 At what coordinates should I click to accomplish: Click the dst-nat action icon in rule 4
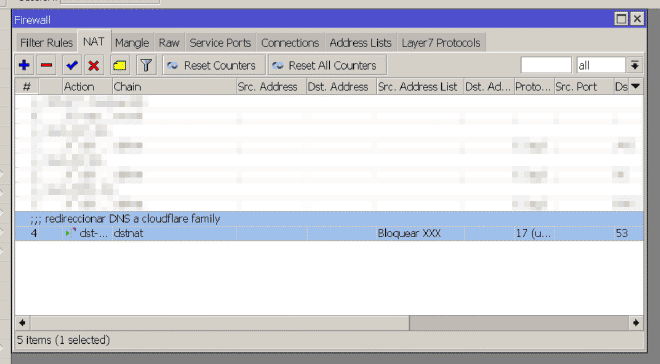(x=70, y=233)
